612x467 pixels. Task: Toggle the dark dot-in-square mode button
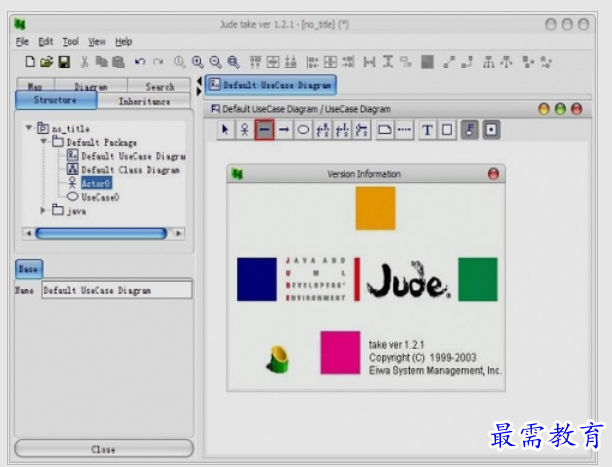click(491, 130)
